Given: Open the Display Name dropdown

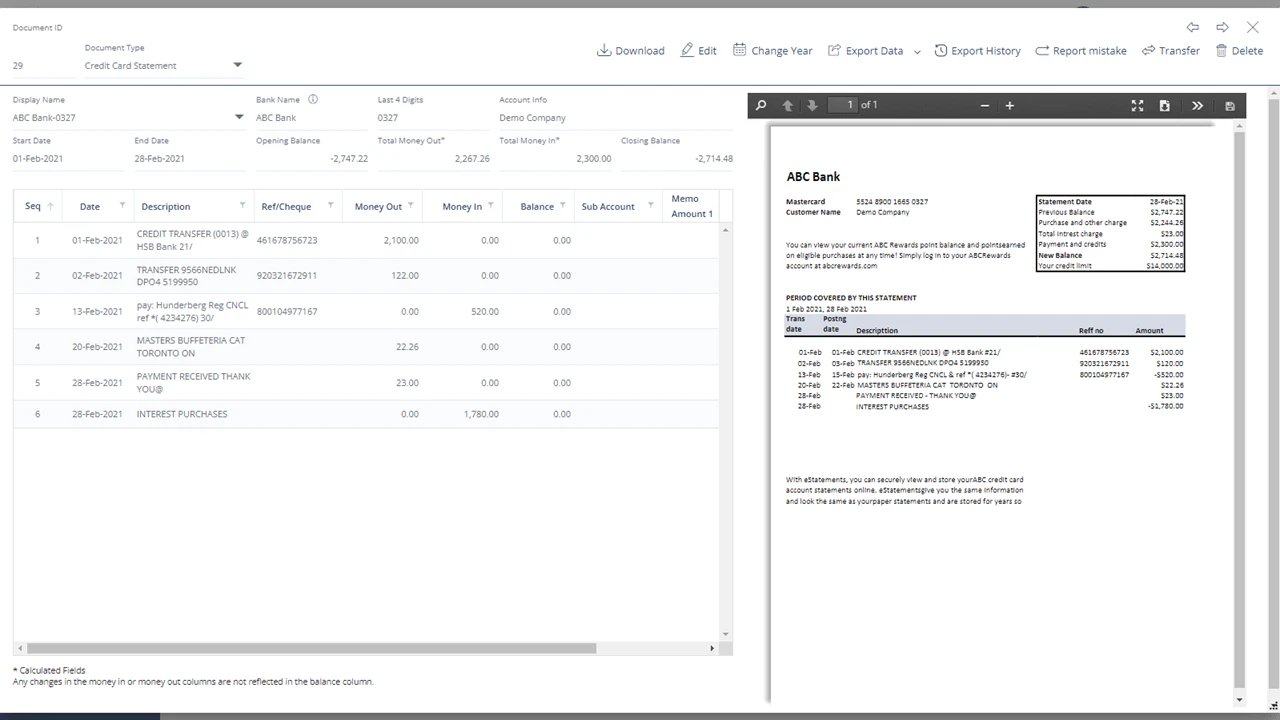Looking at the screenshot, I should click(x=238, y=116).
